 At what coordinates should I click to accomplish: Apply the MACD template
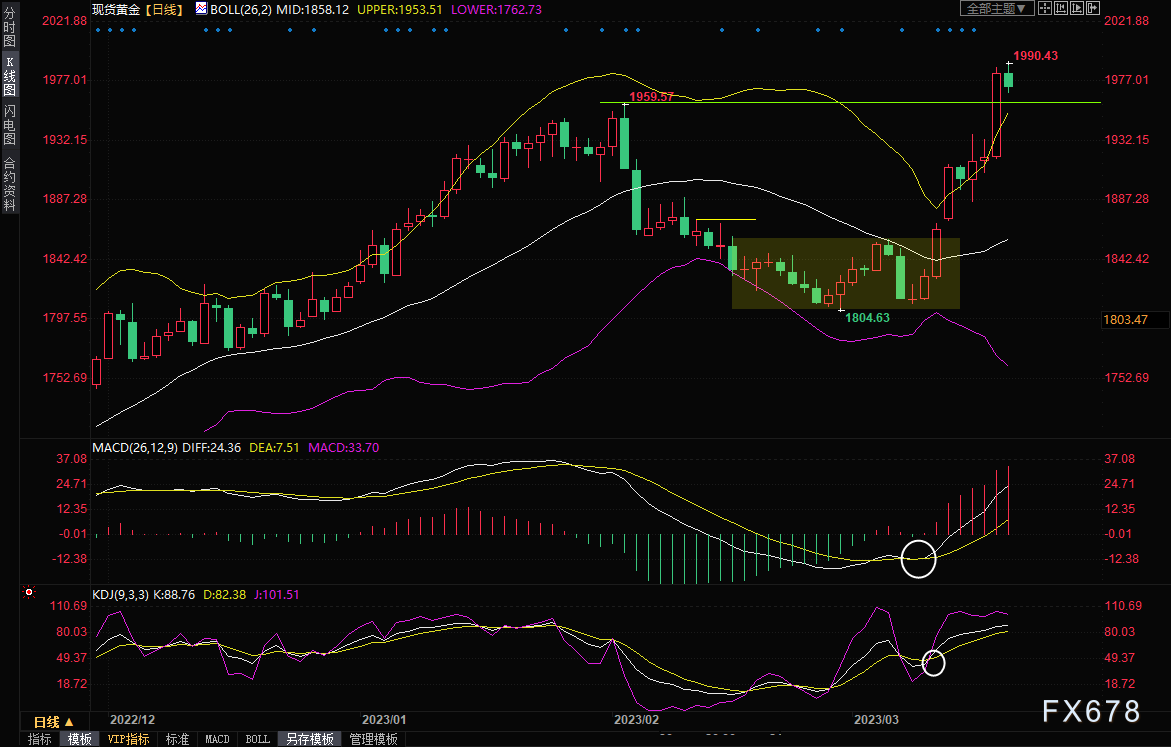[x=217, y=739]
